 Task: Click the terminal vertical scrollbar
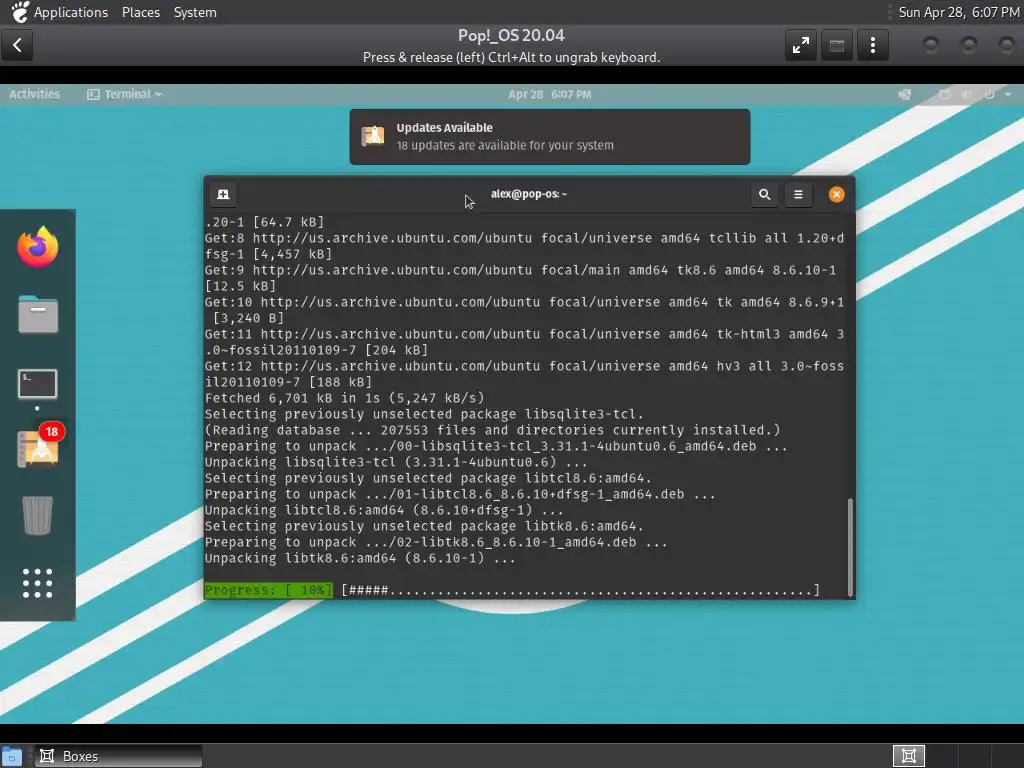(850, 547)
